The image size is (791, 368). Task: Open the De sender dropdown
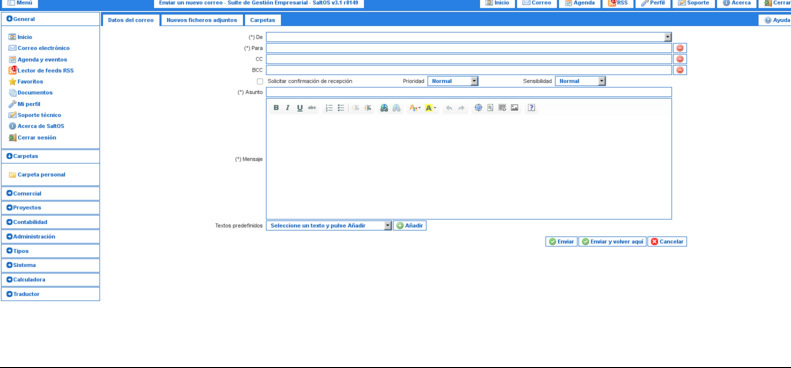click(469, 37)
